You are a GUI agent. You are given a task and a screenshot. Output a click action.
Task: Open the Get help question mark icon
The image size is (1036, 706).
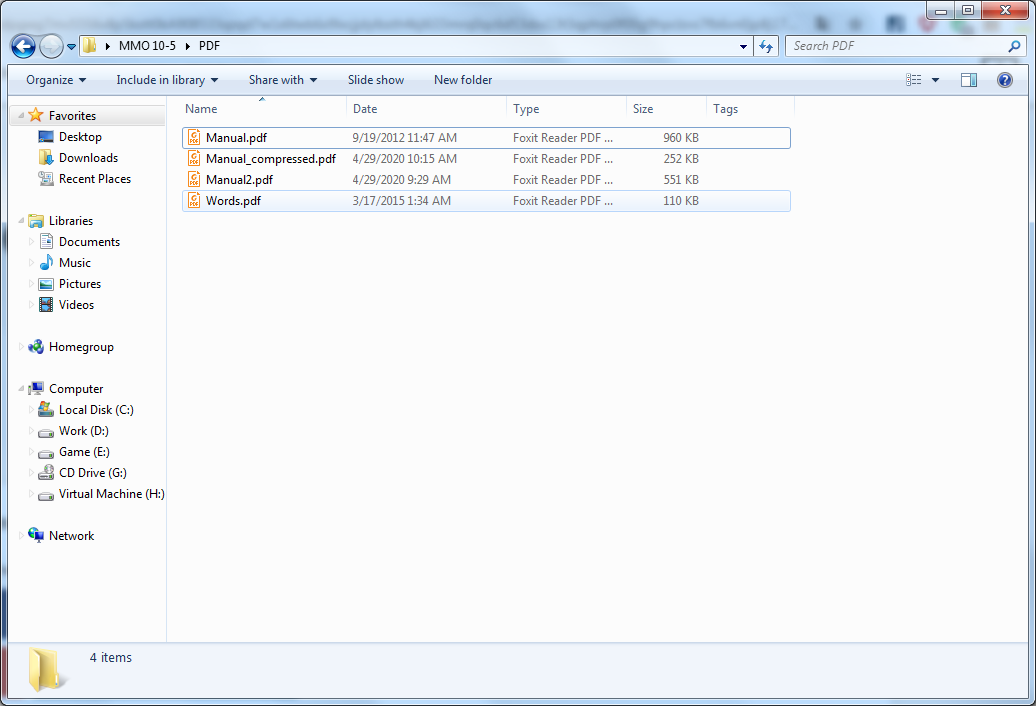coord(1005,80)
